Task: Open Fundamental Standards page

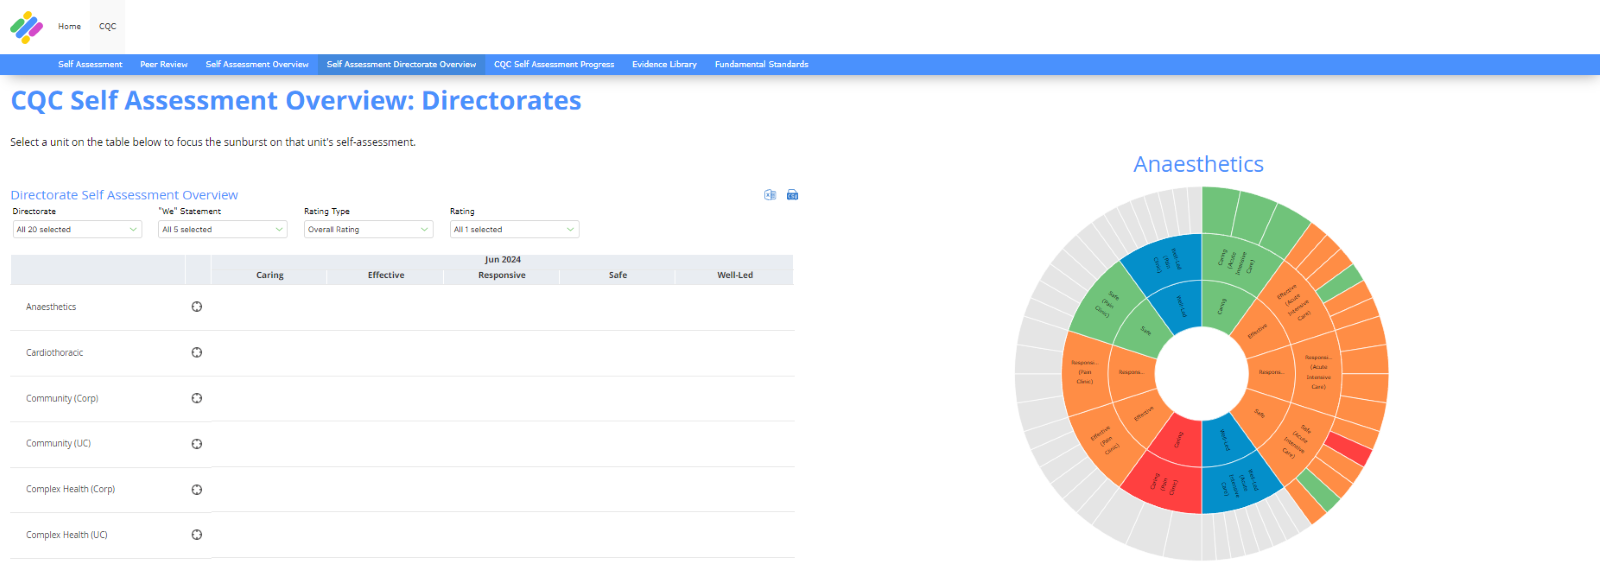Action: pyautogui.click(x=761, y=64)
